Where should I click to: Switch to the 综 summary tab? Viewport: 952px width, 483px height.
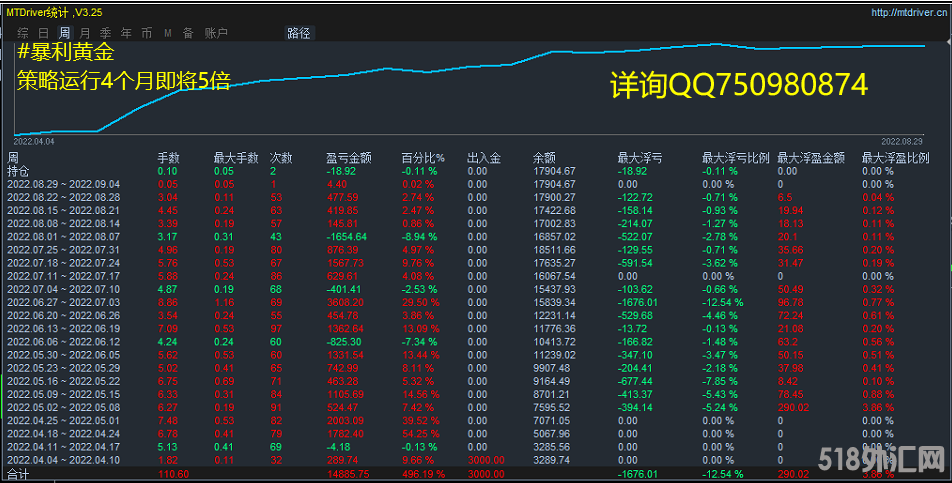click(x=22, y=33)
